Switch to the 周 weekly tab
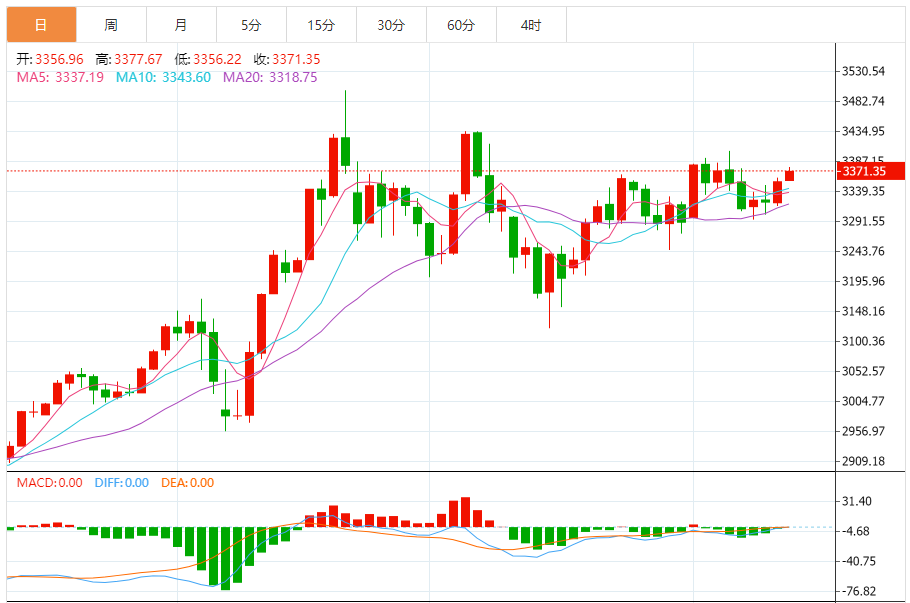 pos(111,25)
